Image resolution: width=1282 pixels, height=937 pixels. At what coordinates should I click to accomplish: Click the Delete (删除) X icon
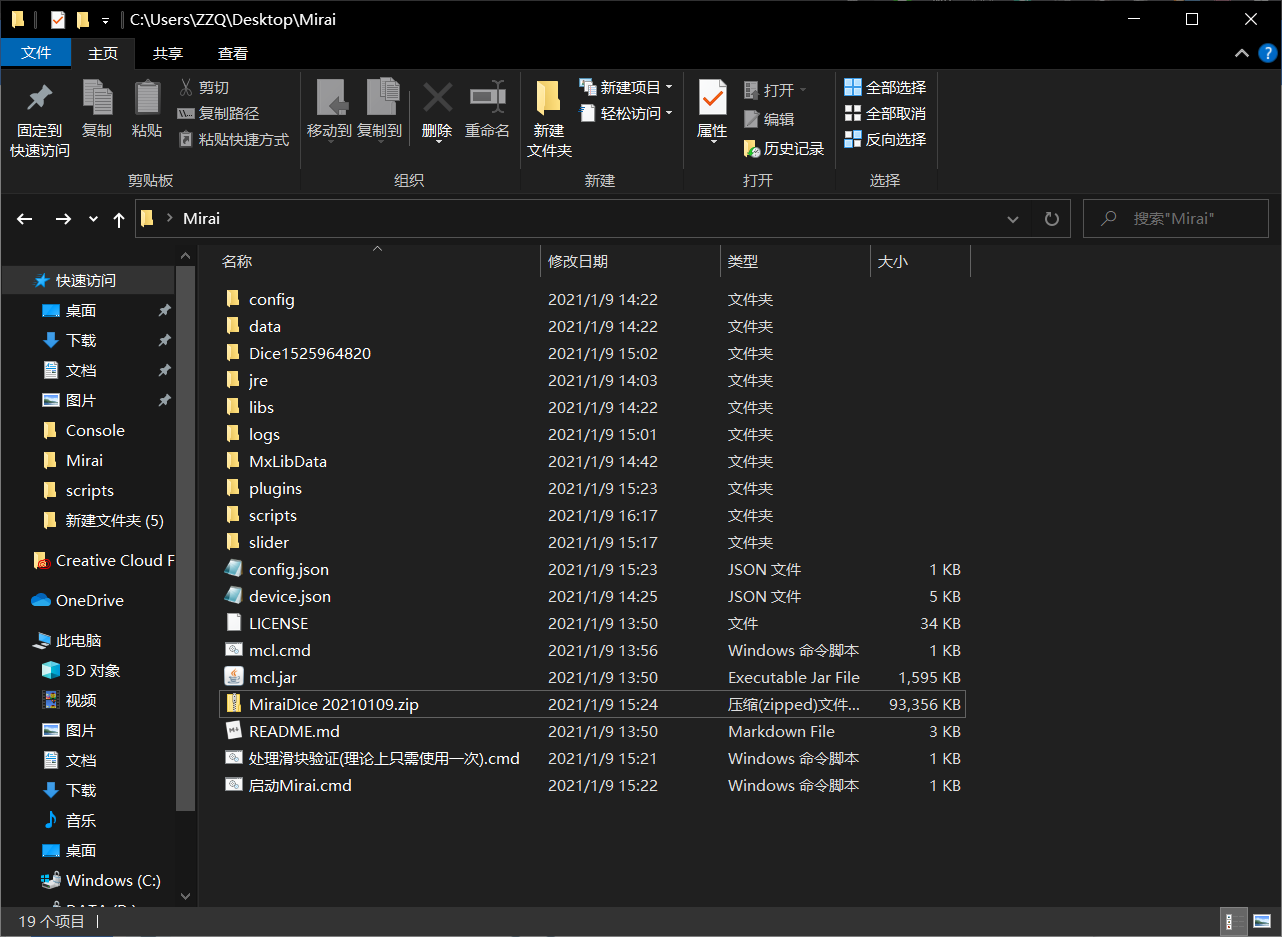tap(437, 98)
